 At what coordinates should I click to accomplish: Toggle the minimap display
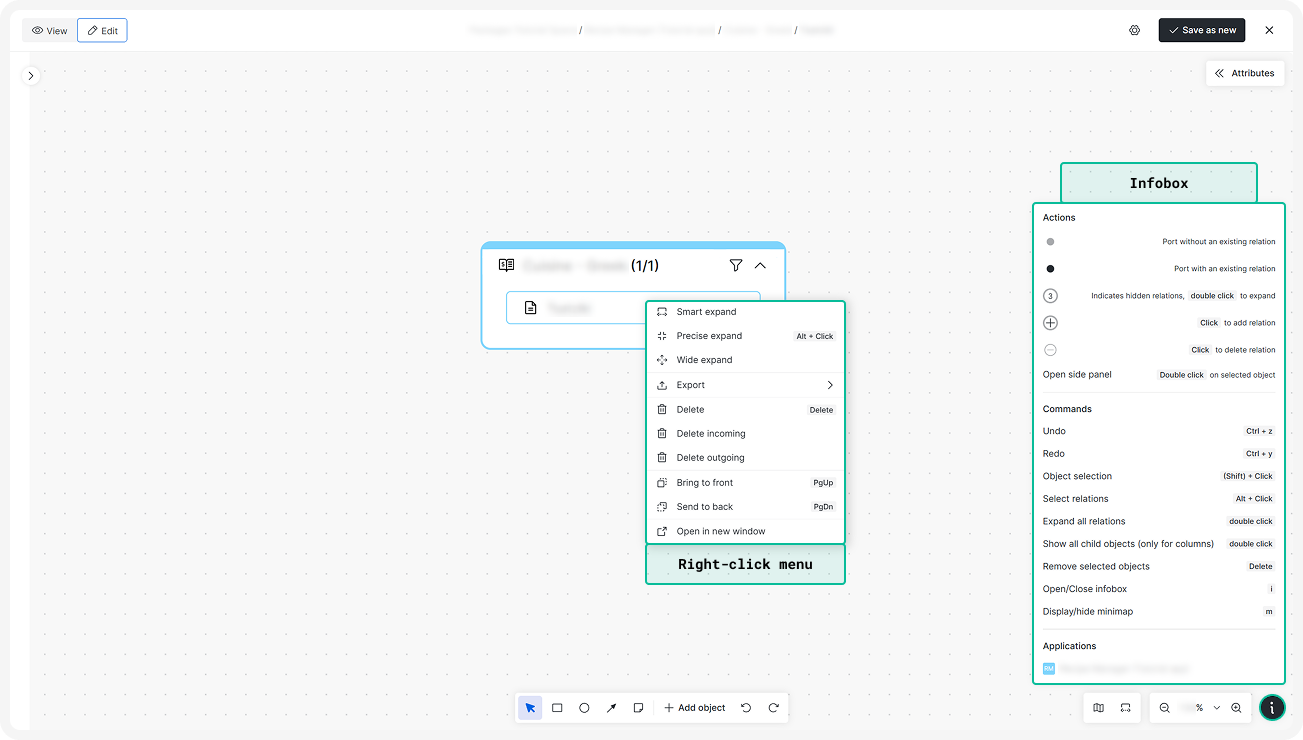tap(1097, 707)
